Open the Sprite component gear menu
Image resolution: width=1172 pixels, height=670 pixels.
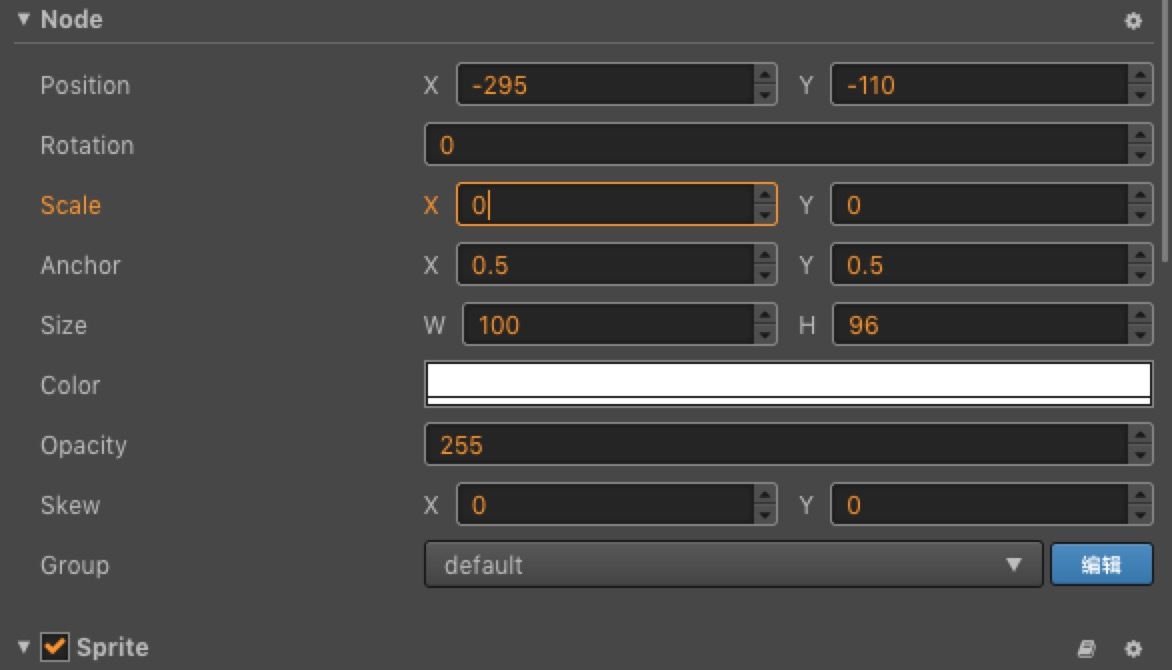[1133, 649]
